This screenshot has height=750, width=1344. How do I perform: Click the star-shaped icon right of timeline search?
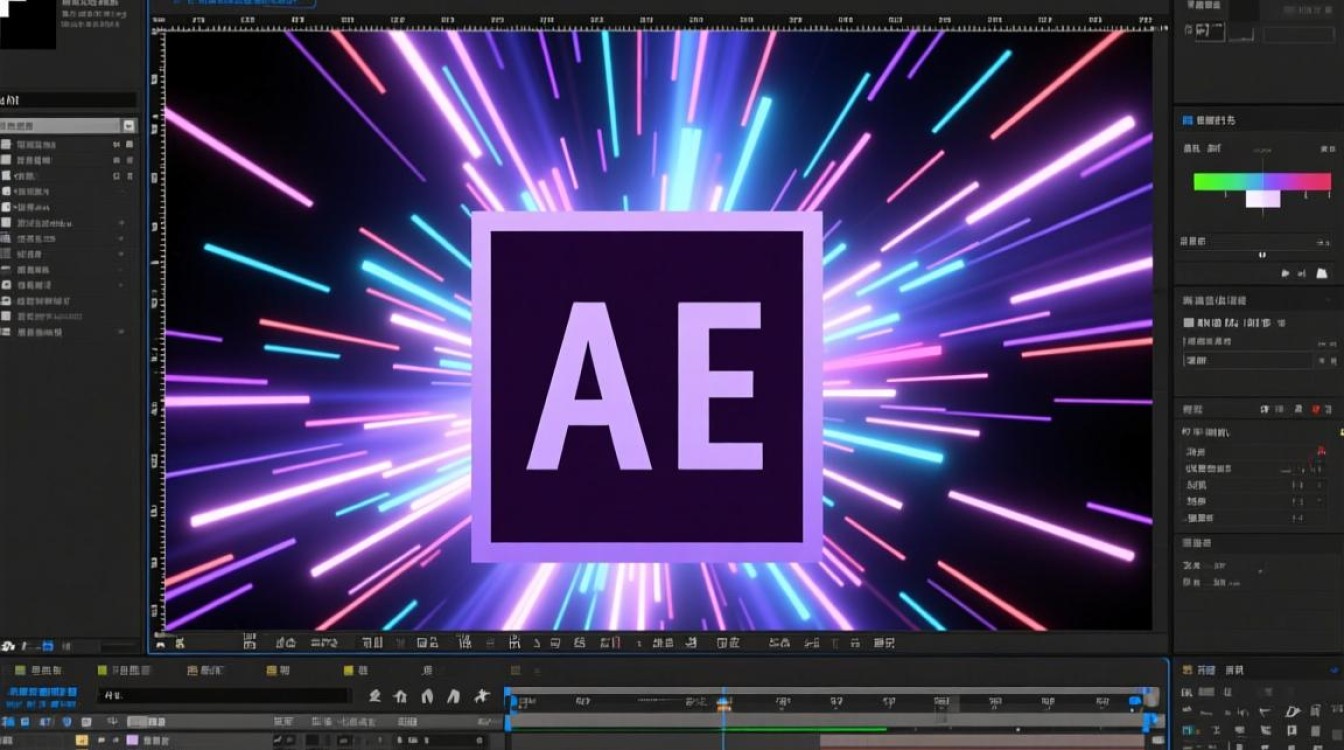point(481,696)
